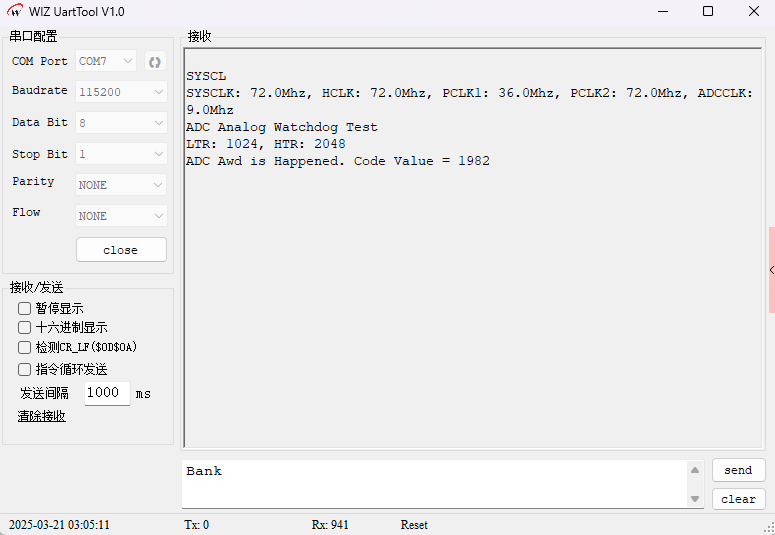Expand the Baudrate dropdown
This screenshot has width=775, height=535.
[121, 91]
